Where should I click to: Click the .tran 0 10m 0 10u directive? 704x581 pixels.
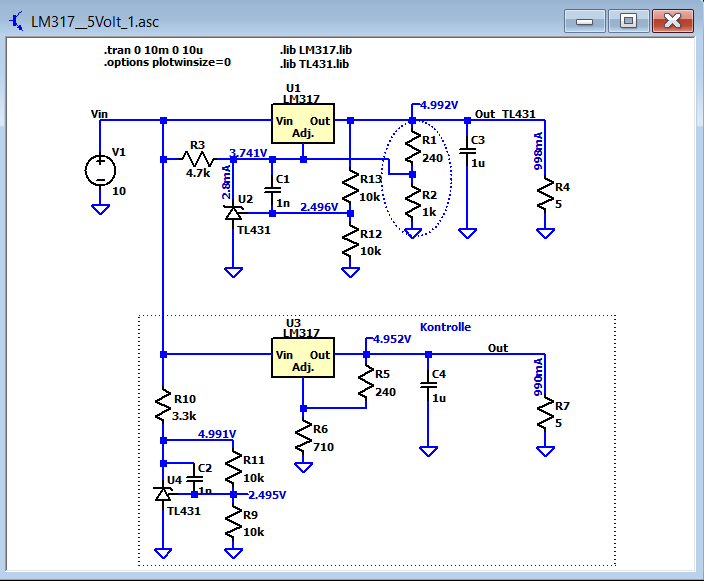[x=154, y=50]
